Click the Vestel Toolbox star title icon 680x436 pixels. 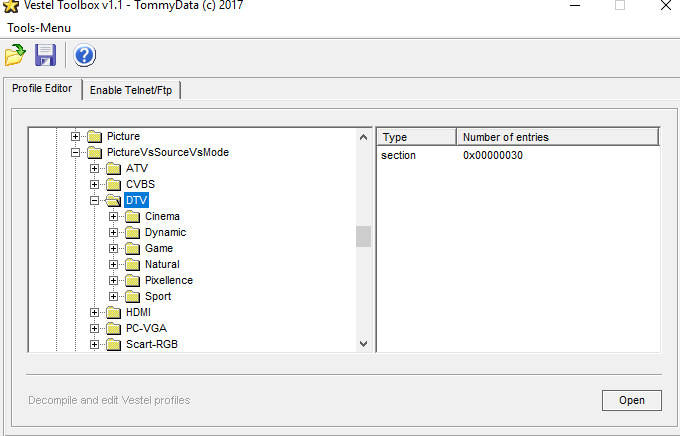pos(11,6)
